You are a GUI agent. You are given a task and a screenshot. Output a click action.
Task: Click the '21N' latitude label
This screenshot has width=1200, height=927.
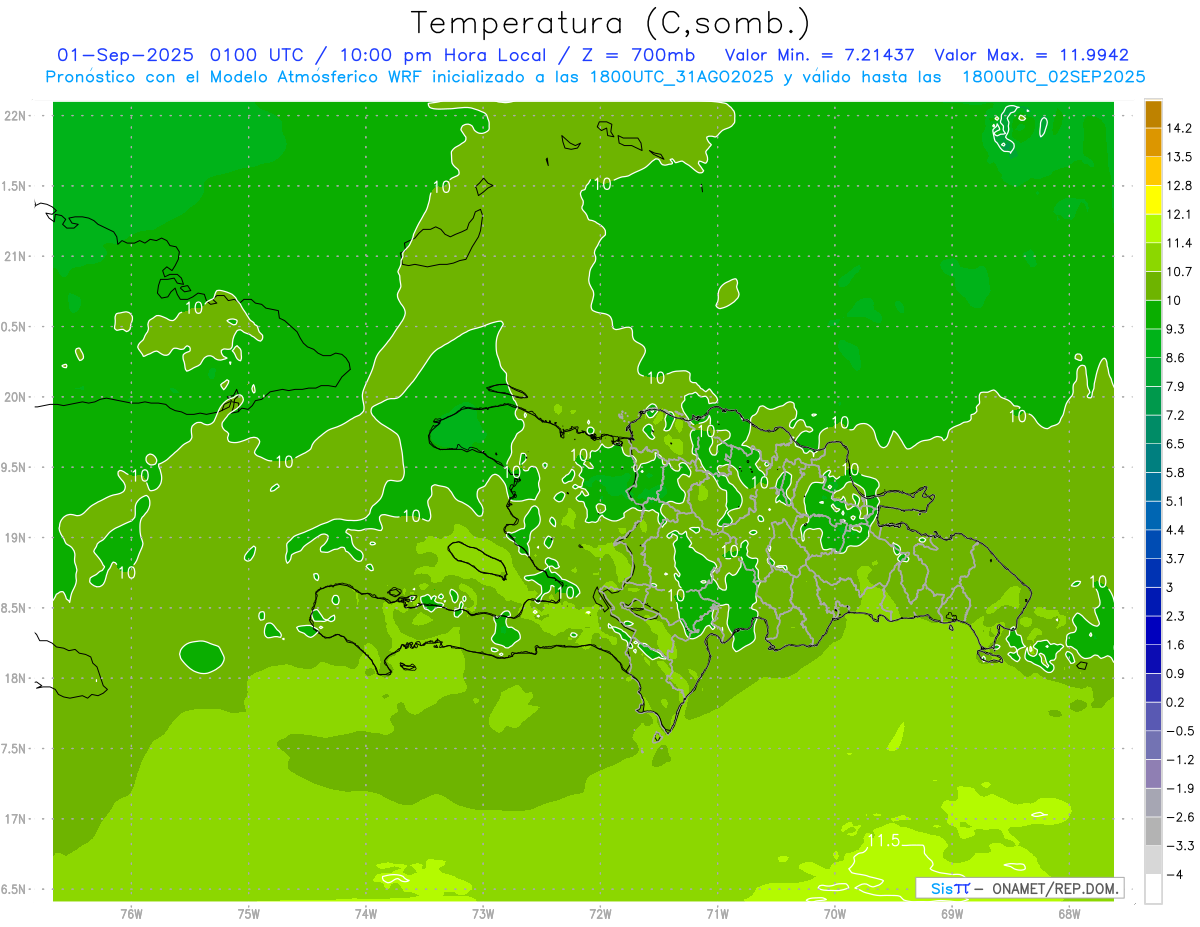pos(16,257)
